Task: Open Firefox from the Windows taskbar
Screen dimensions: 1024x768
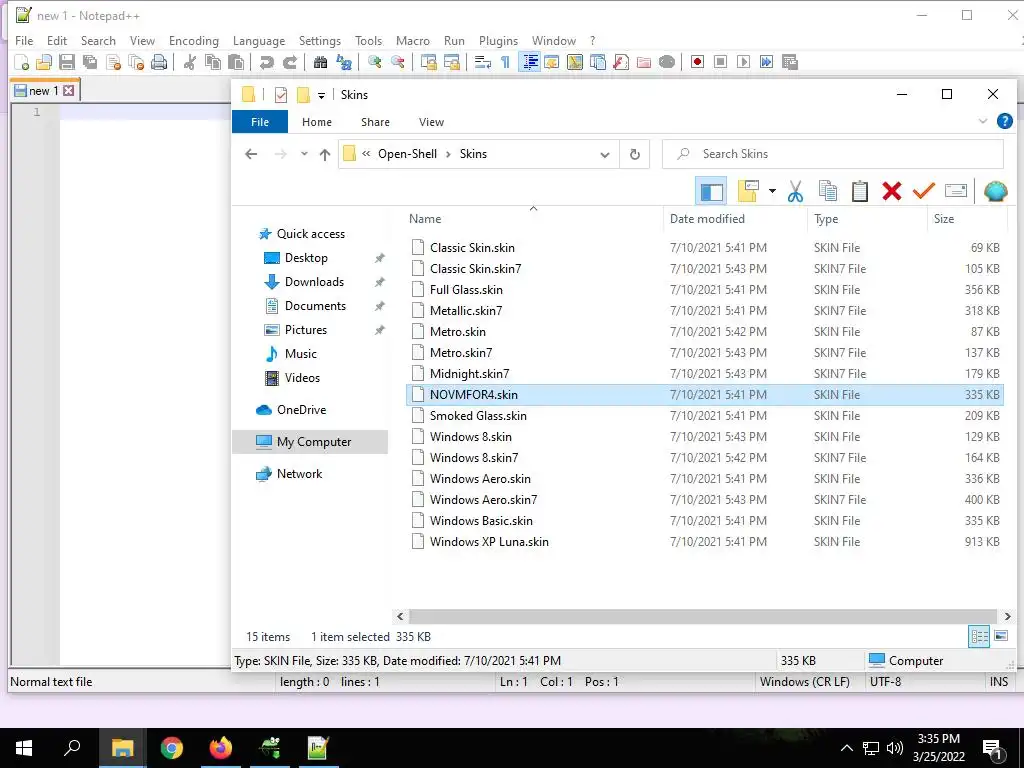Action: (x=221, y=747)
